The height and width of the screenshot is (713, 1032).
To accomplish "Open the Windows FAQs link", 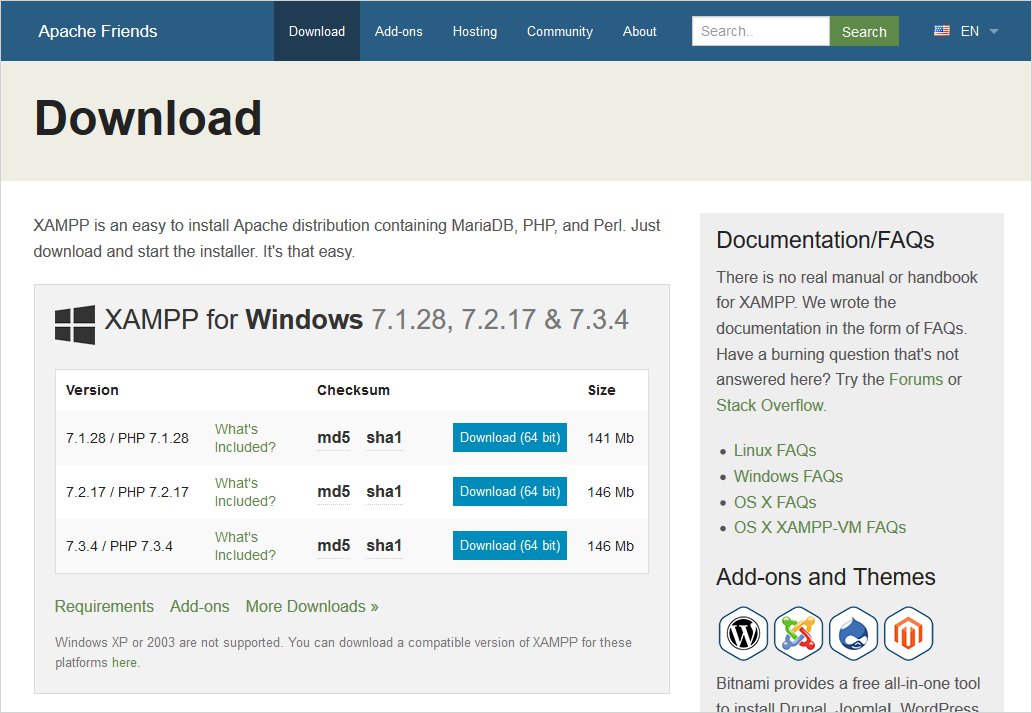I will pos(788,476).
